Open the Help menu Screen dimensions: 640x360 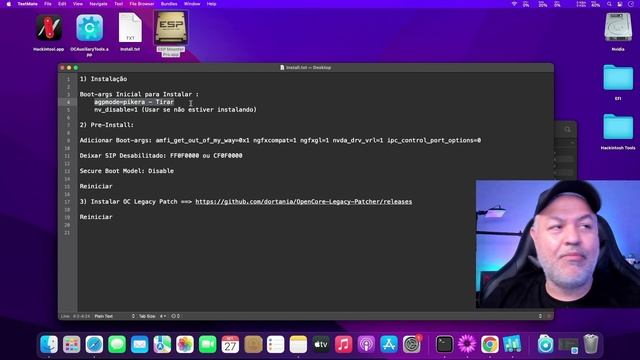211,4
